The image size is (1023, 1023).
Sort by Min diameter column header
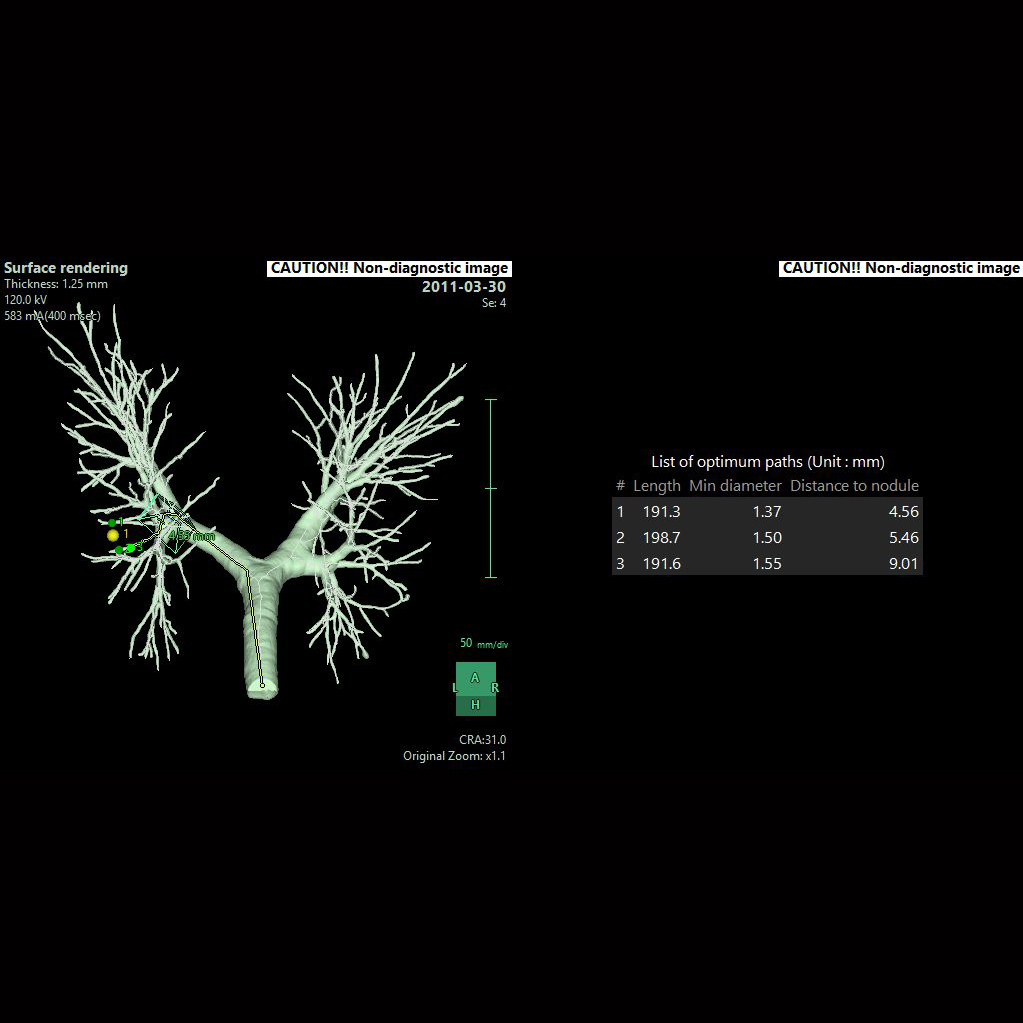point(735,485)
